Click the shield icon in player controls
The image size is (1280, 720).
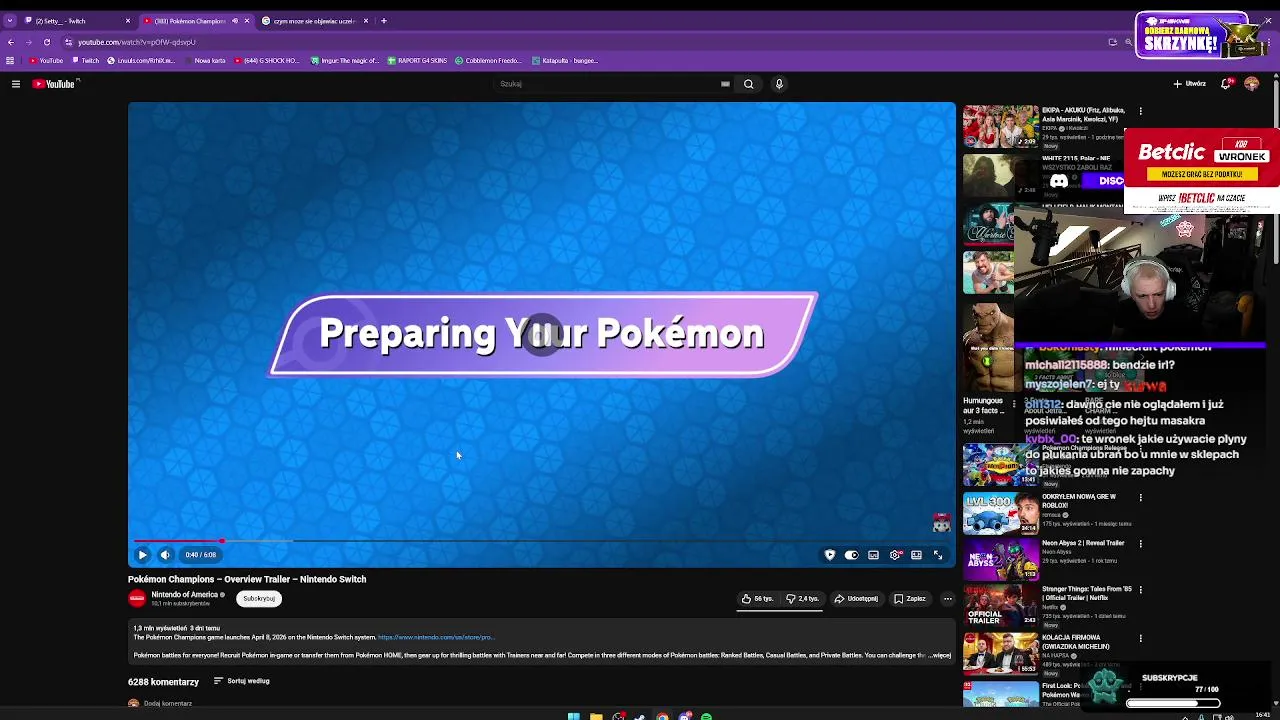829,555
